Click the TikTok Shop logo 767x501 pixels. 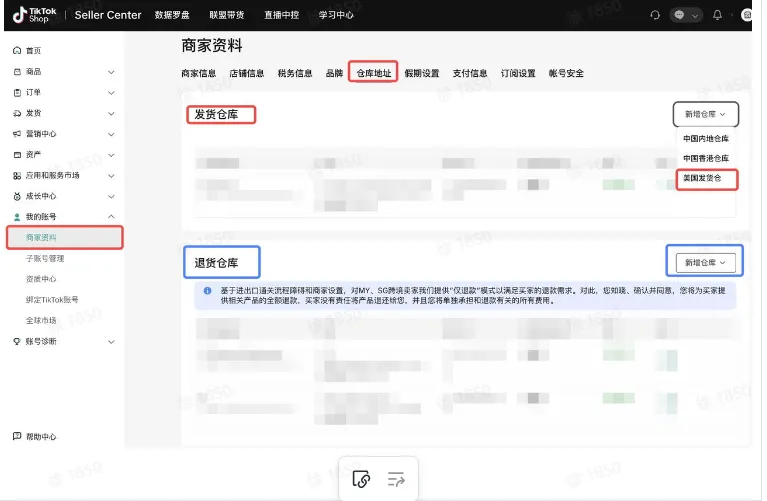point(34,15)
